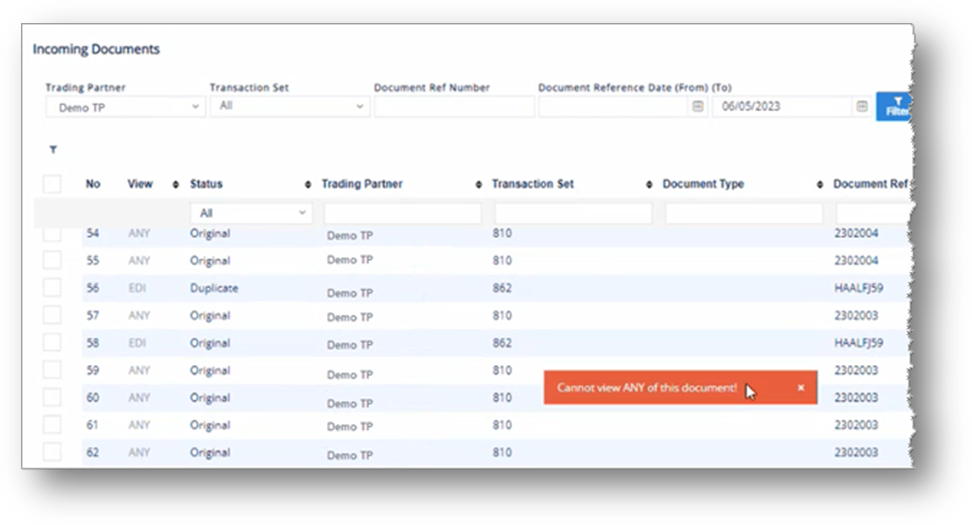
Task: Click ANY view link in row 54
Action: click(139, 234)
